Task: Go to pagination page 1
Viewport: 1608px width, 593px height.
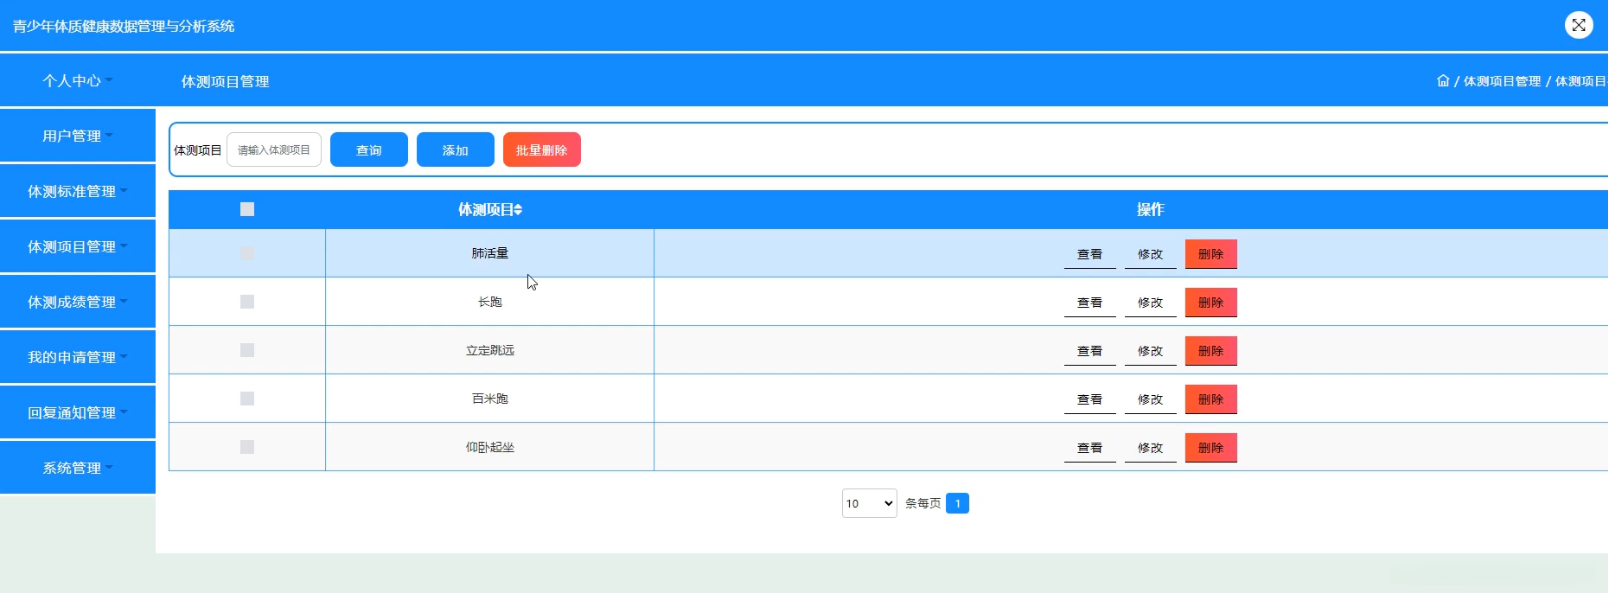Action: 957,503
